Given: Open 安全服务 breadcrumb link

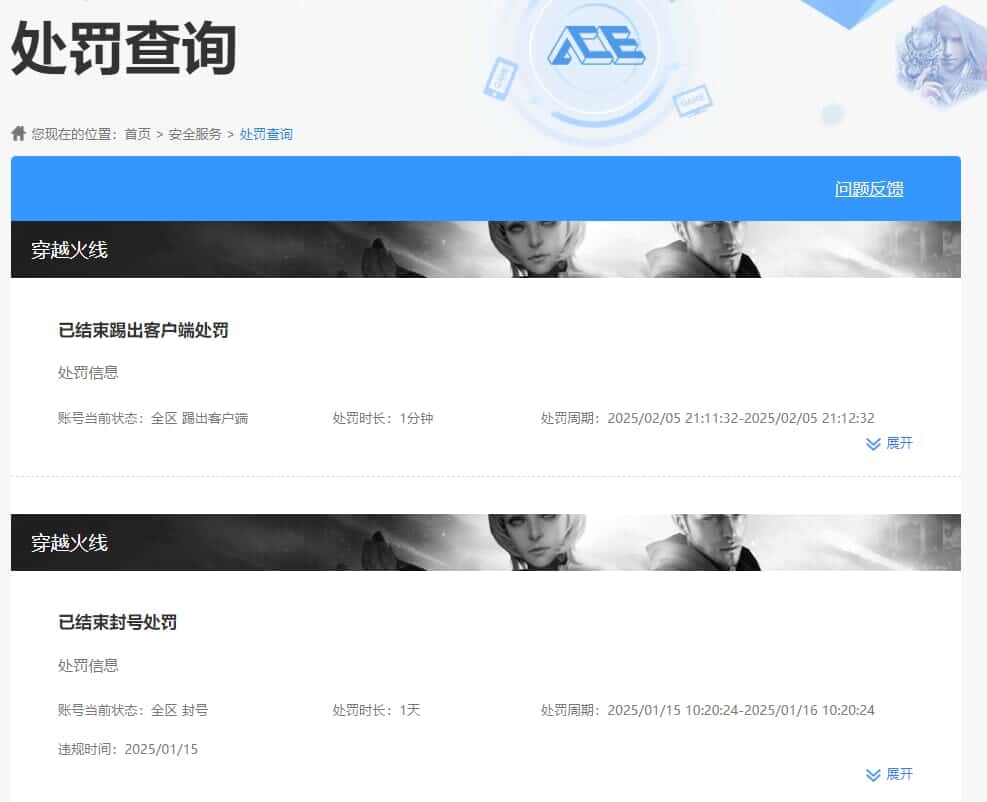Looking at the screenshot, I should coord(195,134).
